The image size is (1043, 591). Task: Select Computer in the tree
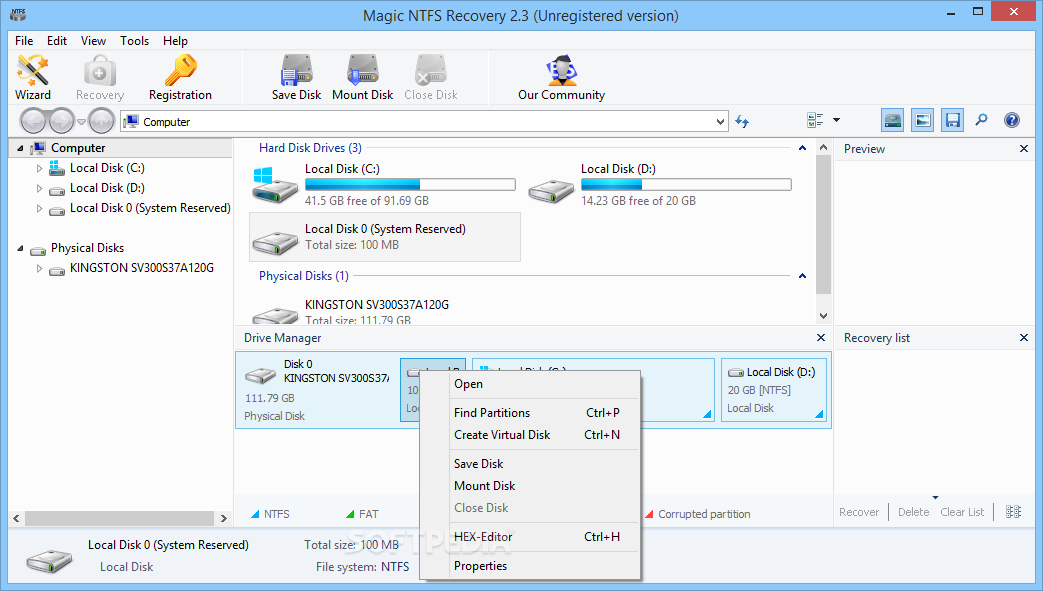pos(78,148)
